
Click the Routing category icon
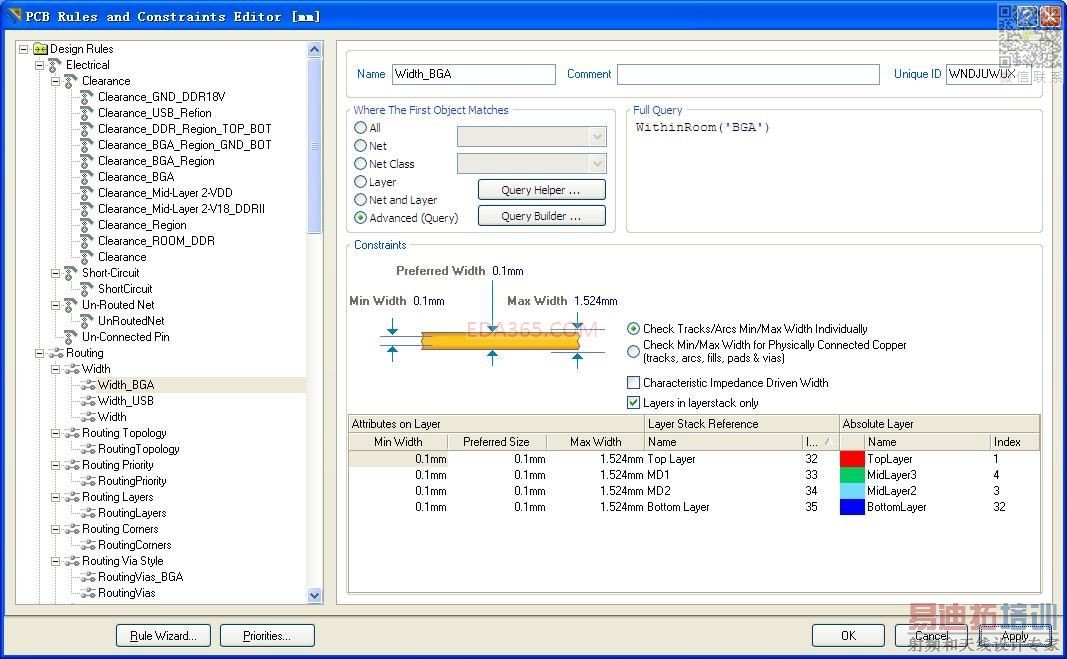pyautogui.click(x=55, y=353)
